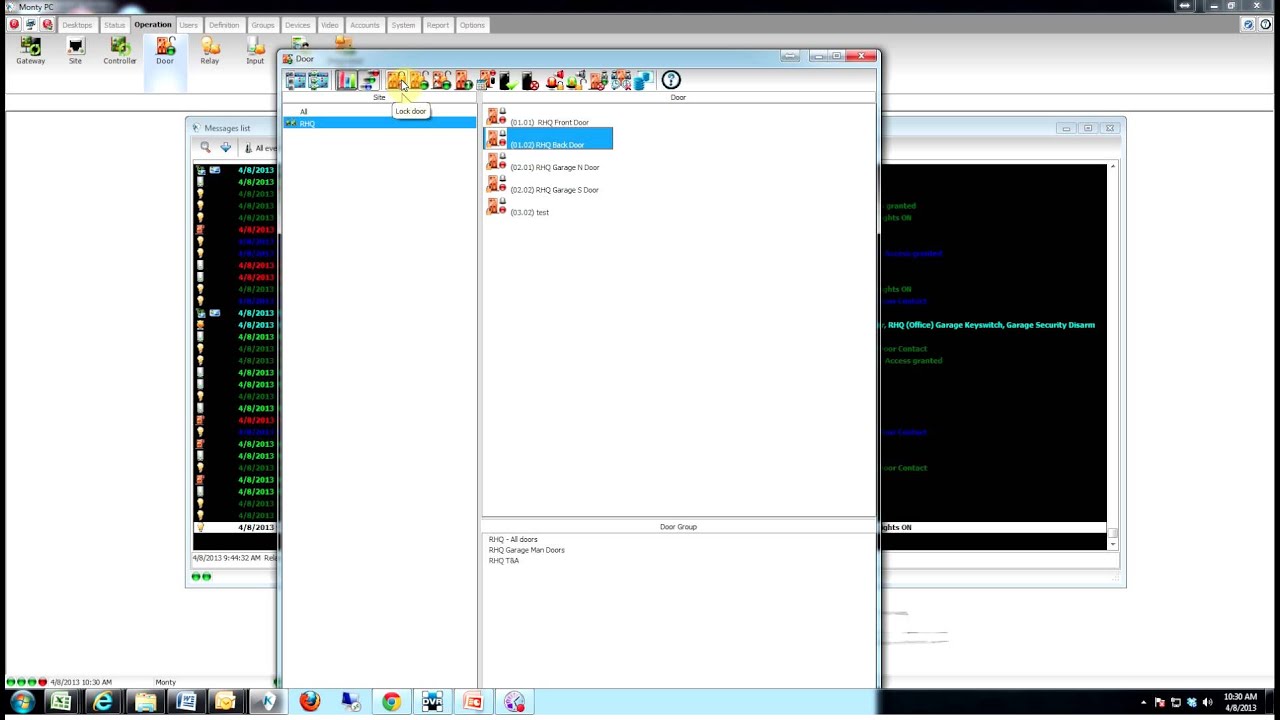
Task: Click the door icon with green timer badge
Action: pyautogui.click(x=463, y=80)
